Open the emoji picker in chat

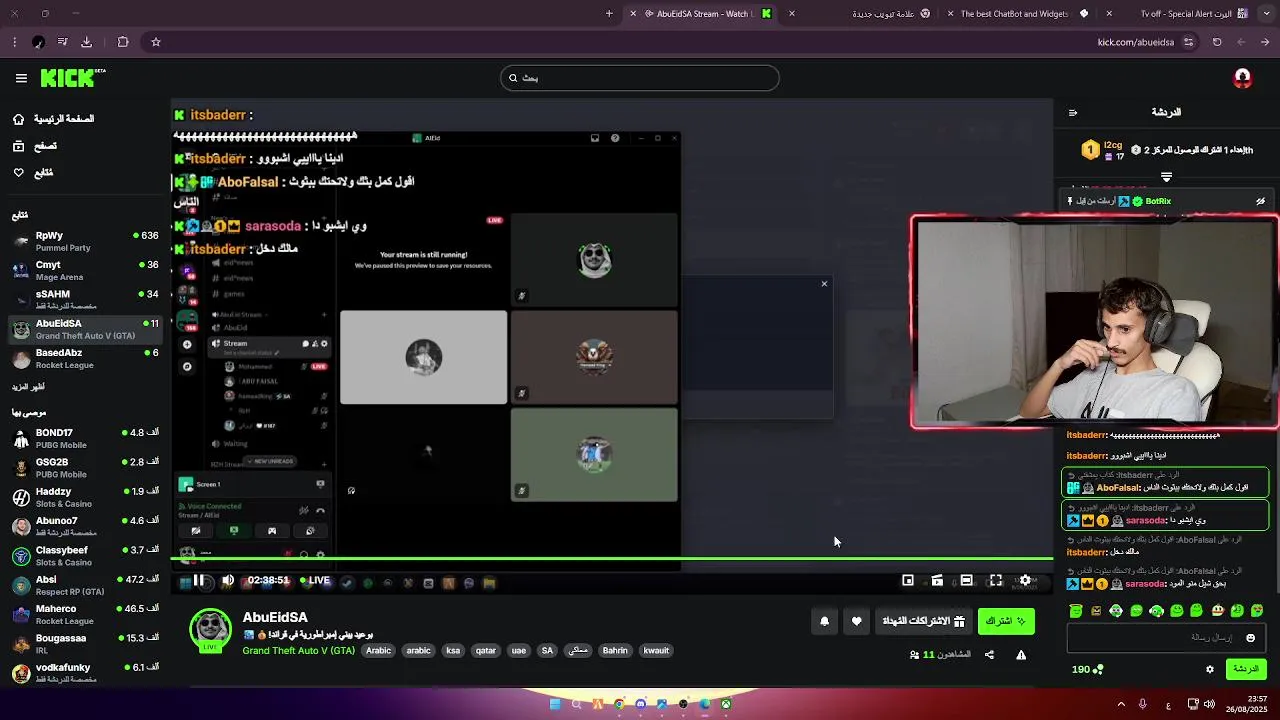pos(1250,638)
